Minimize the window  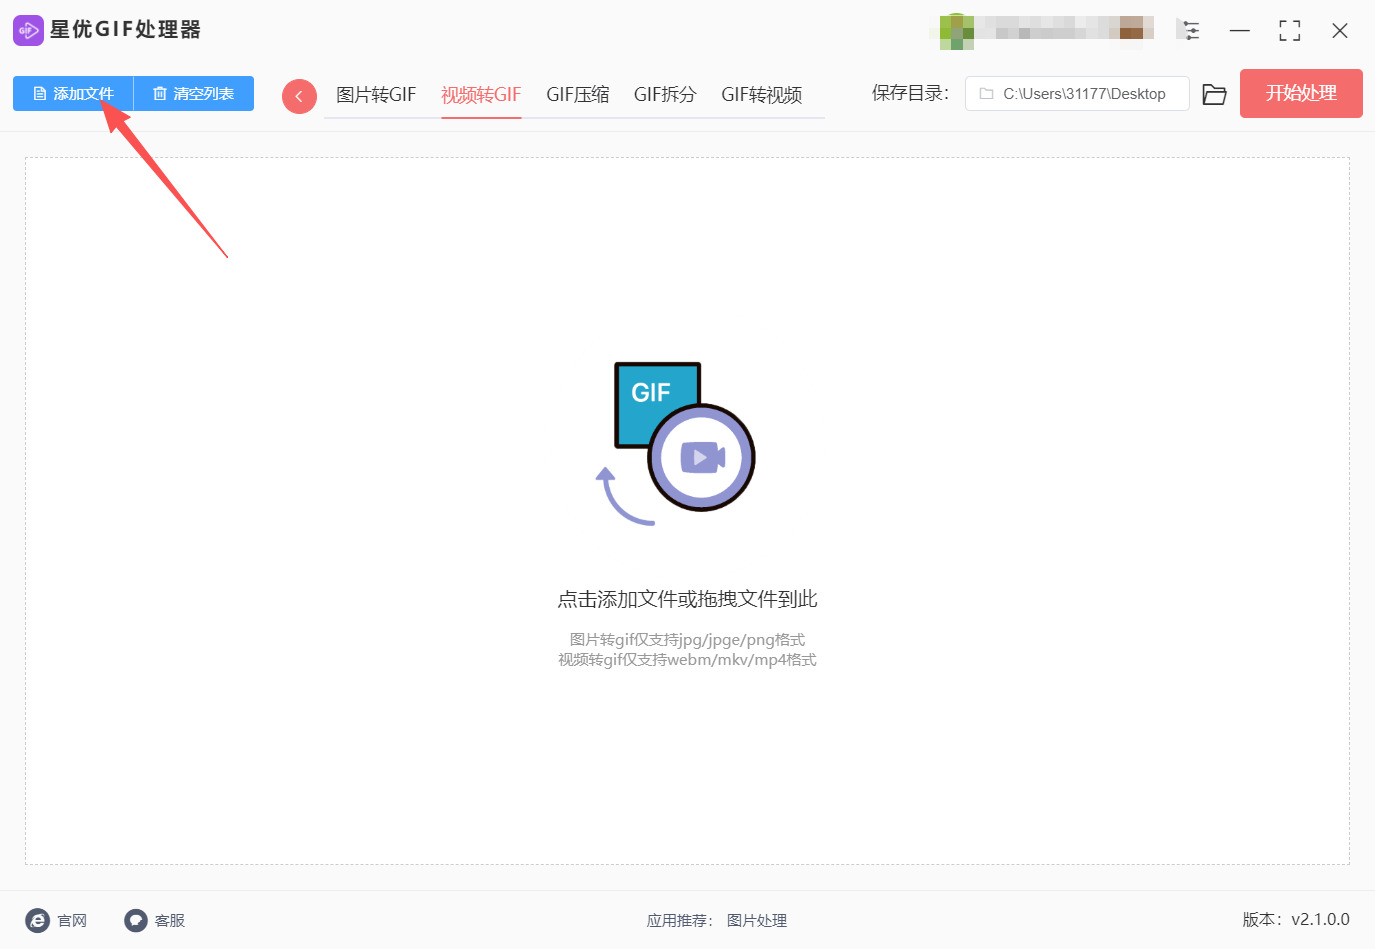pyautogui.click(x=1240, y=31)
